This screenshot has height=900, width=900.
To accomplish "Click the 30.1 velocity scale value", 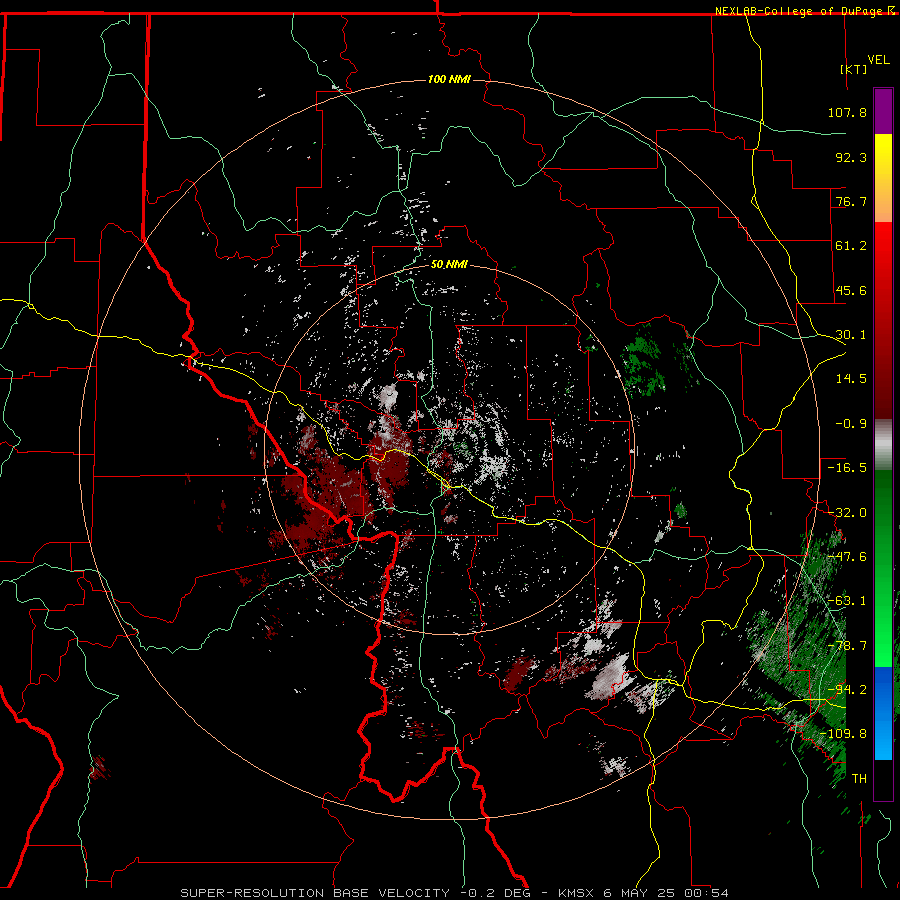I will click(x=851, y=335).
